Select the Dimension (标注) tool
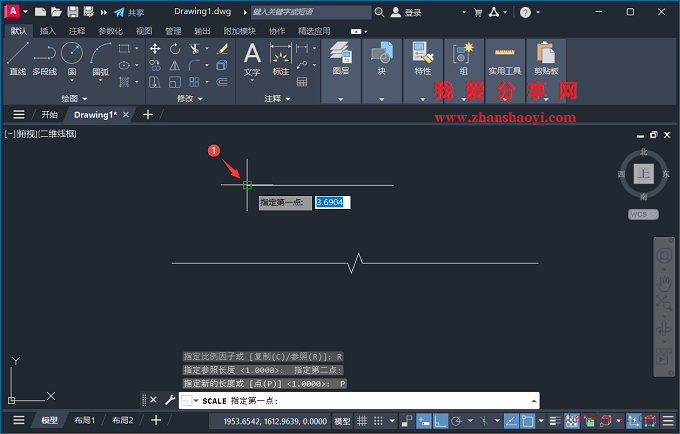Screen dimensions: 680x434 [281, 59]
